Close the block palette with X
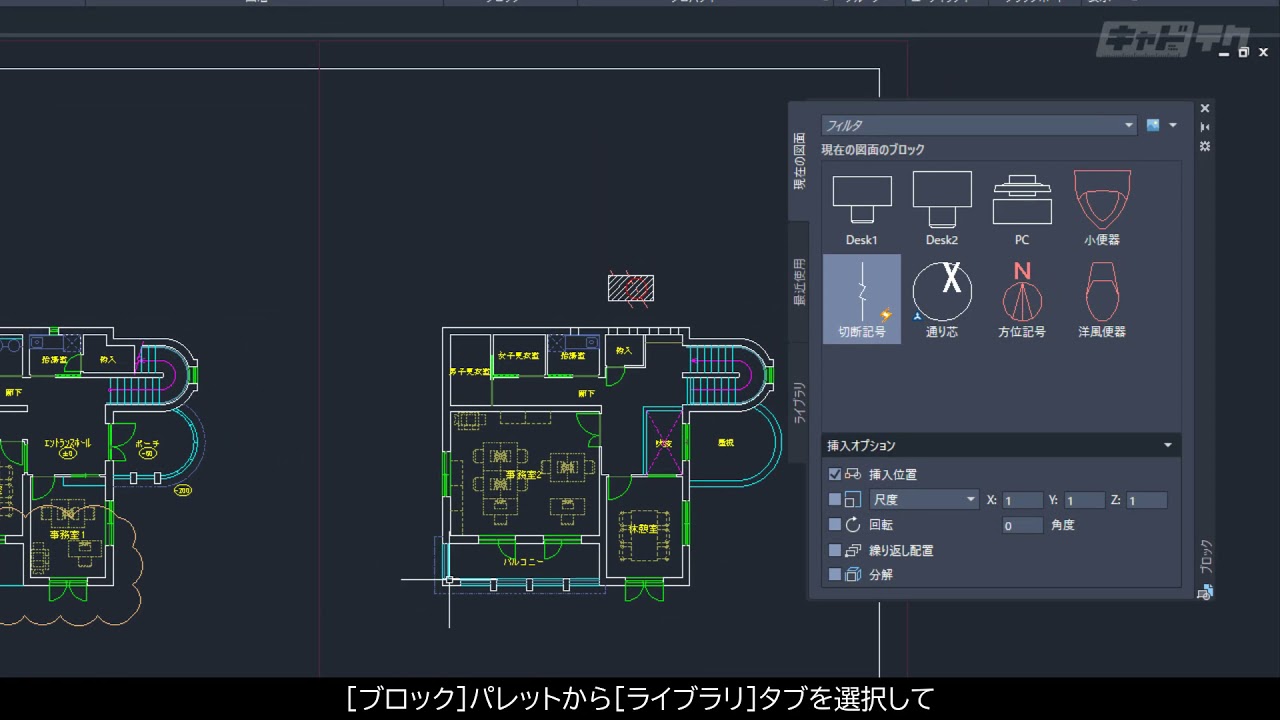1280x720 pixels. (1205, 108)
